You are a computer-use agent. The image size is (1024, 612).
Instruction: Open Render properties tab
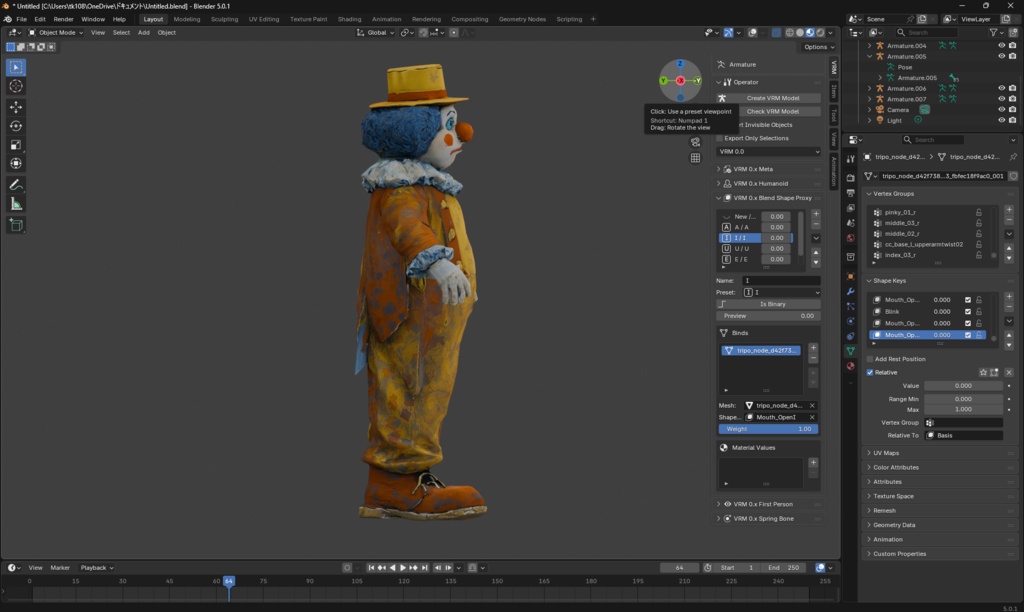850,178
